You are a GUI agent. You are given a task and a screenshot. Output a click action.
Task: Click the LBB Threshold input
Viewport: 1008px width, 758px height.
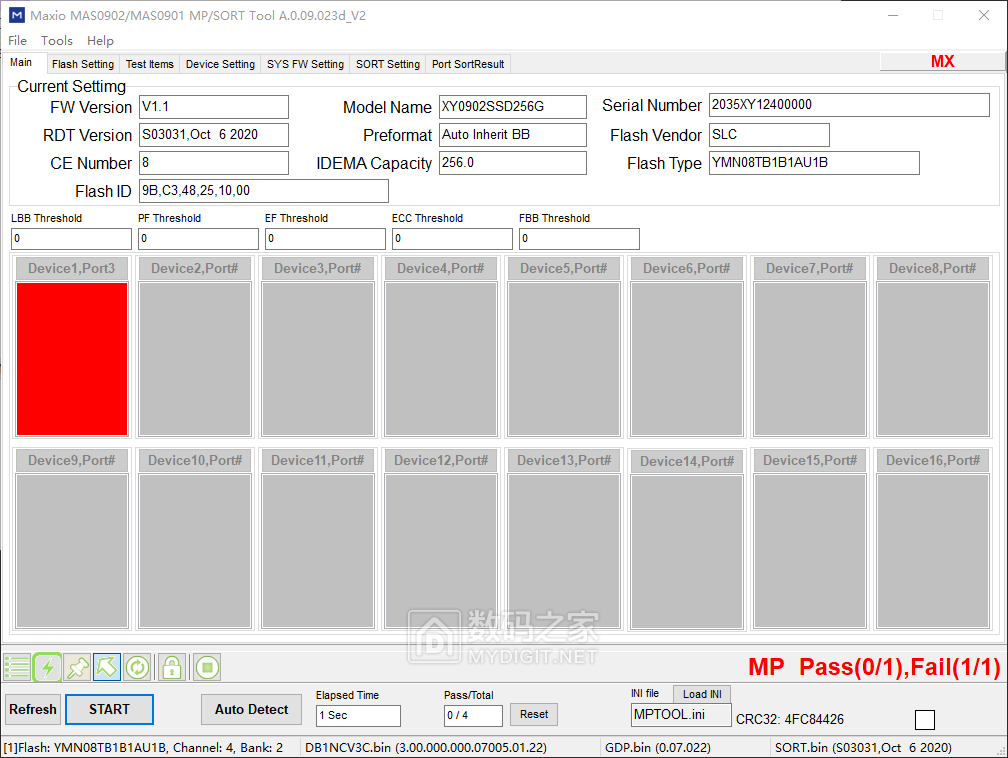pos(71,239)
